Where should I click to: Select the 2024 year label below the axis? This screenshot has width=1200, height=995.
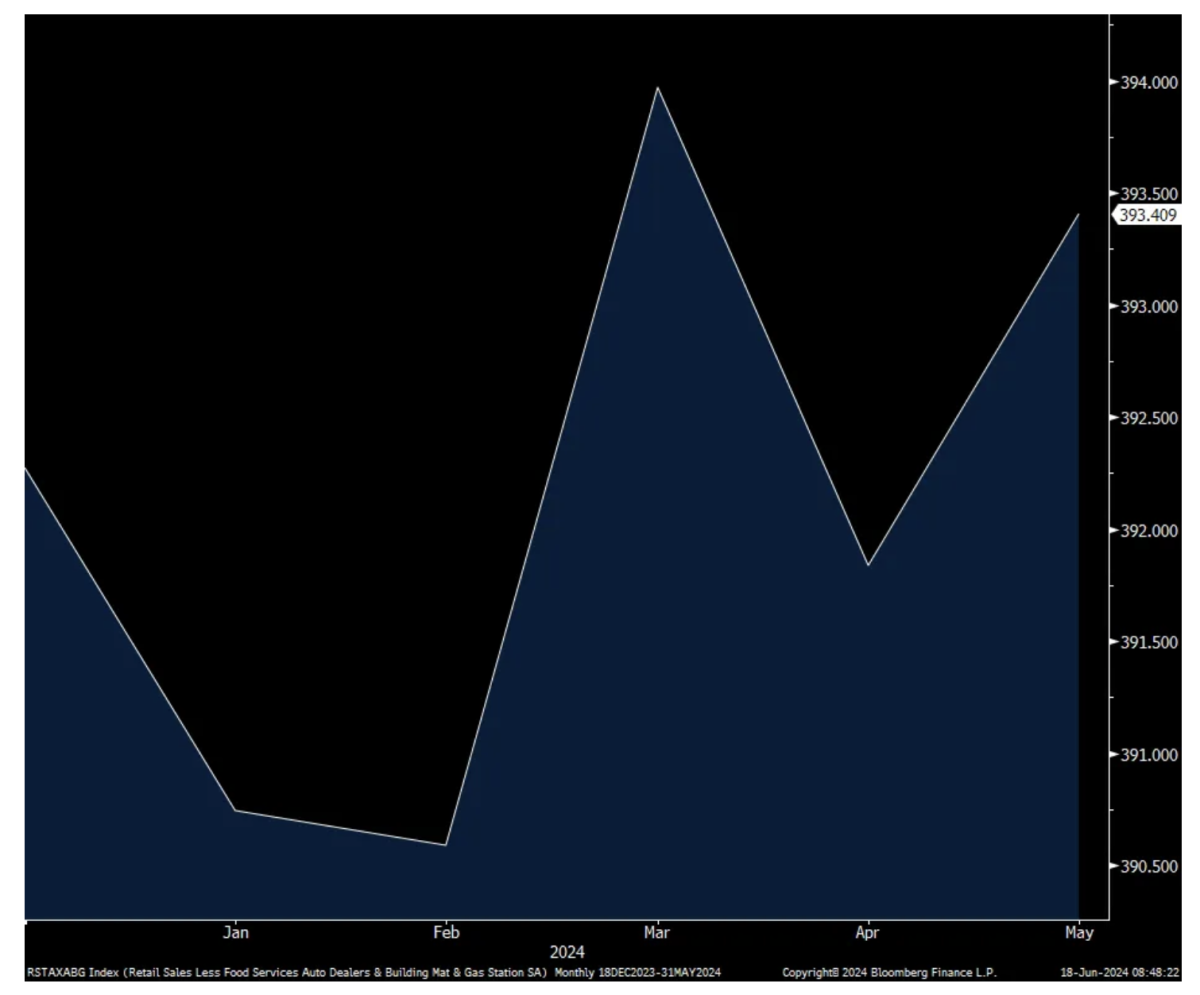click(x=567, y=952)
